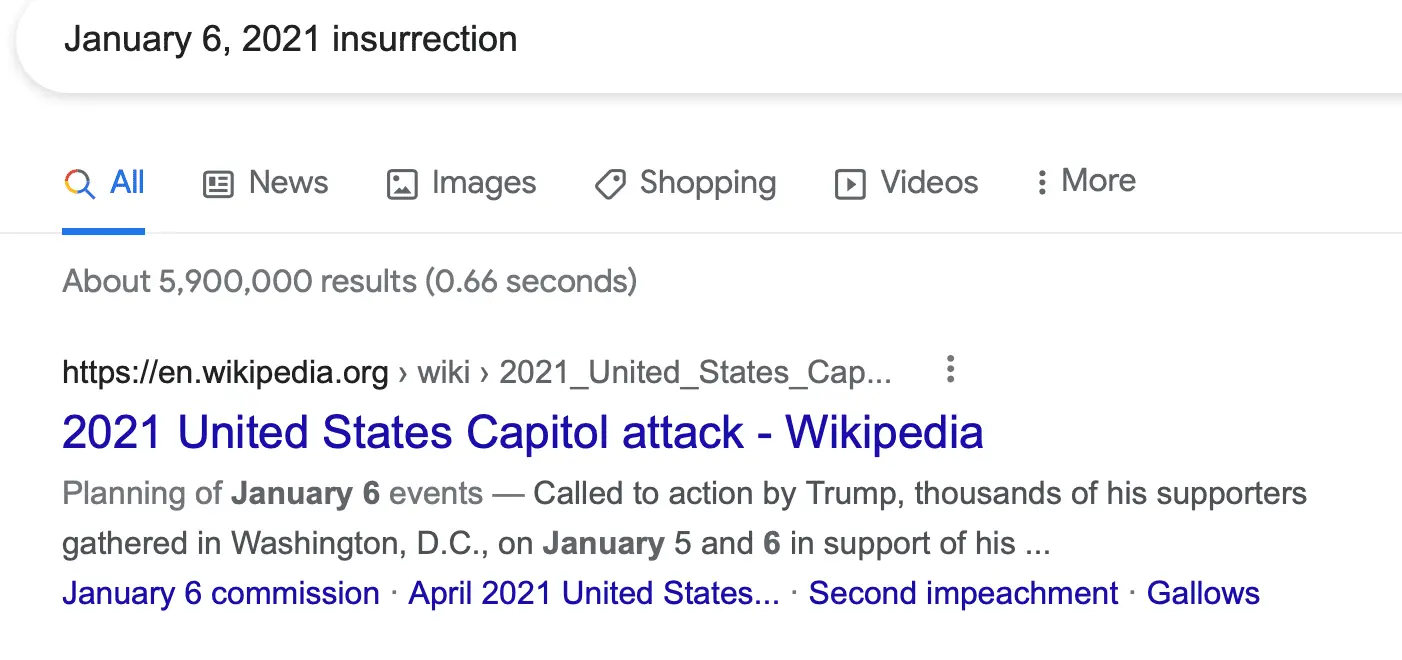Switch to the News tab
The height and width of the screenshot is (660, 1402).
(x=288, y=183)
